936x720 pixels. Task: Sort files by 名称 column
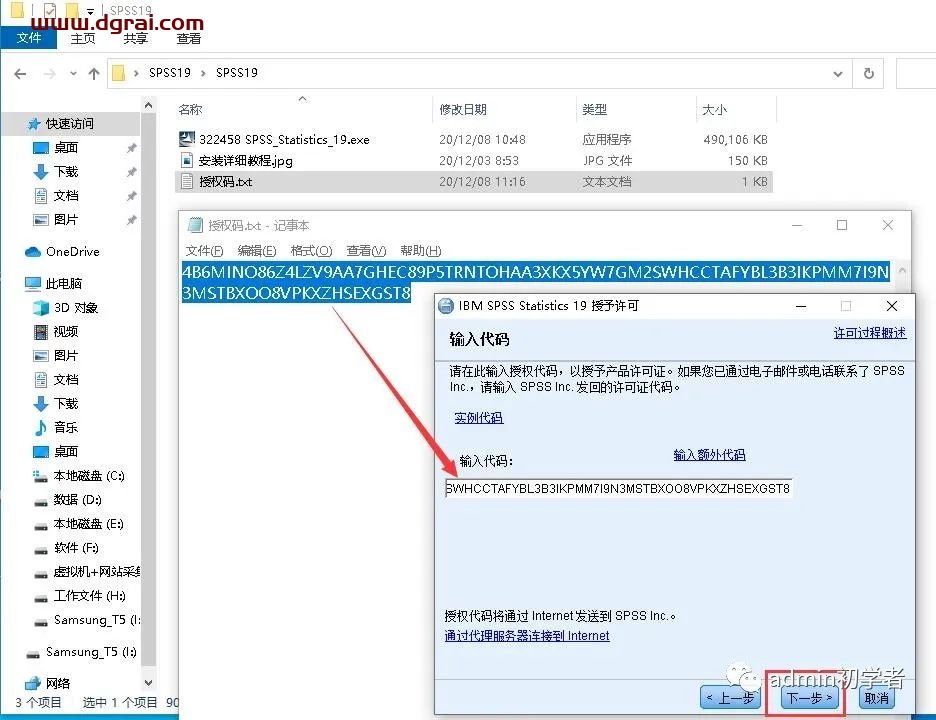pyautogui.click(x=190, y=109)
